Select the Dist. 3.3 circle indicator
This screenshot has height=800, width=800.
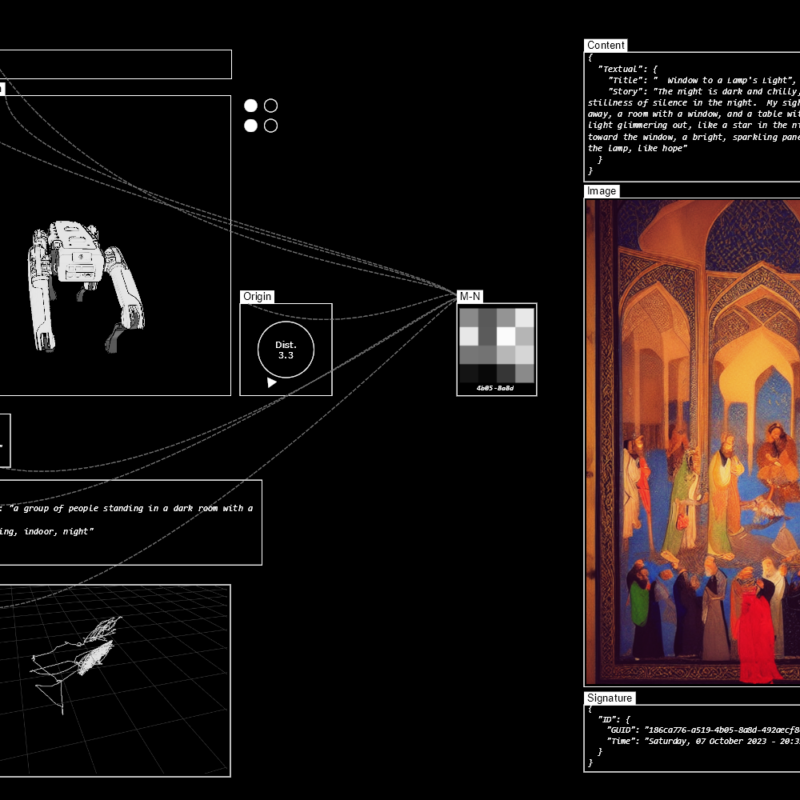(286, 350)
